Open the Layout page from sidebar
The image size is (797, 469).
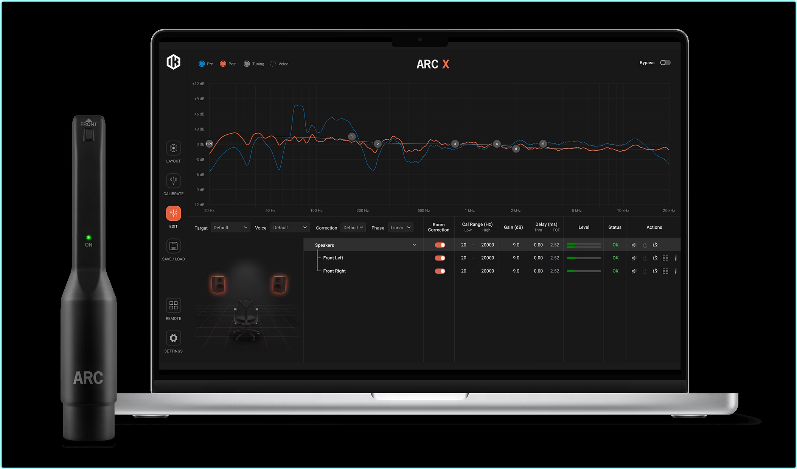tap(173, 148)
